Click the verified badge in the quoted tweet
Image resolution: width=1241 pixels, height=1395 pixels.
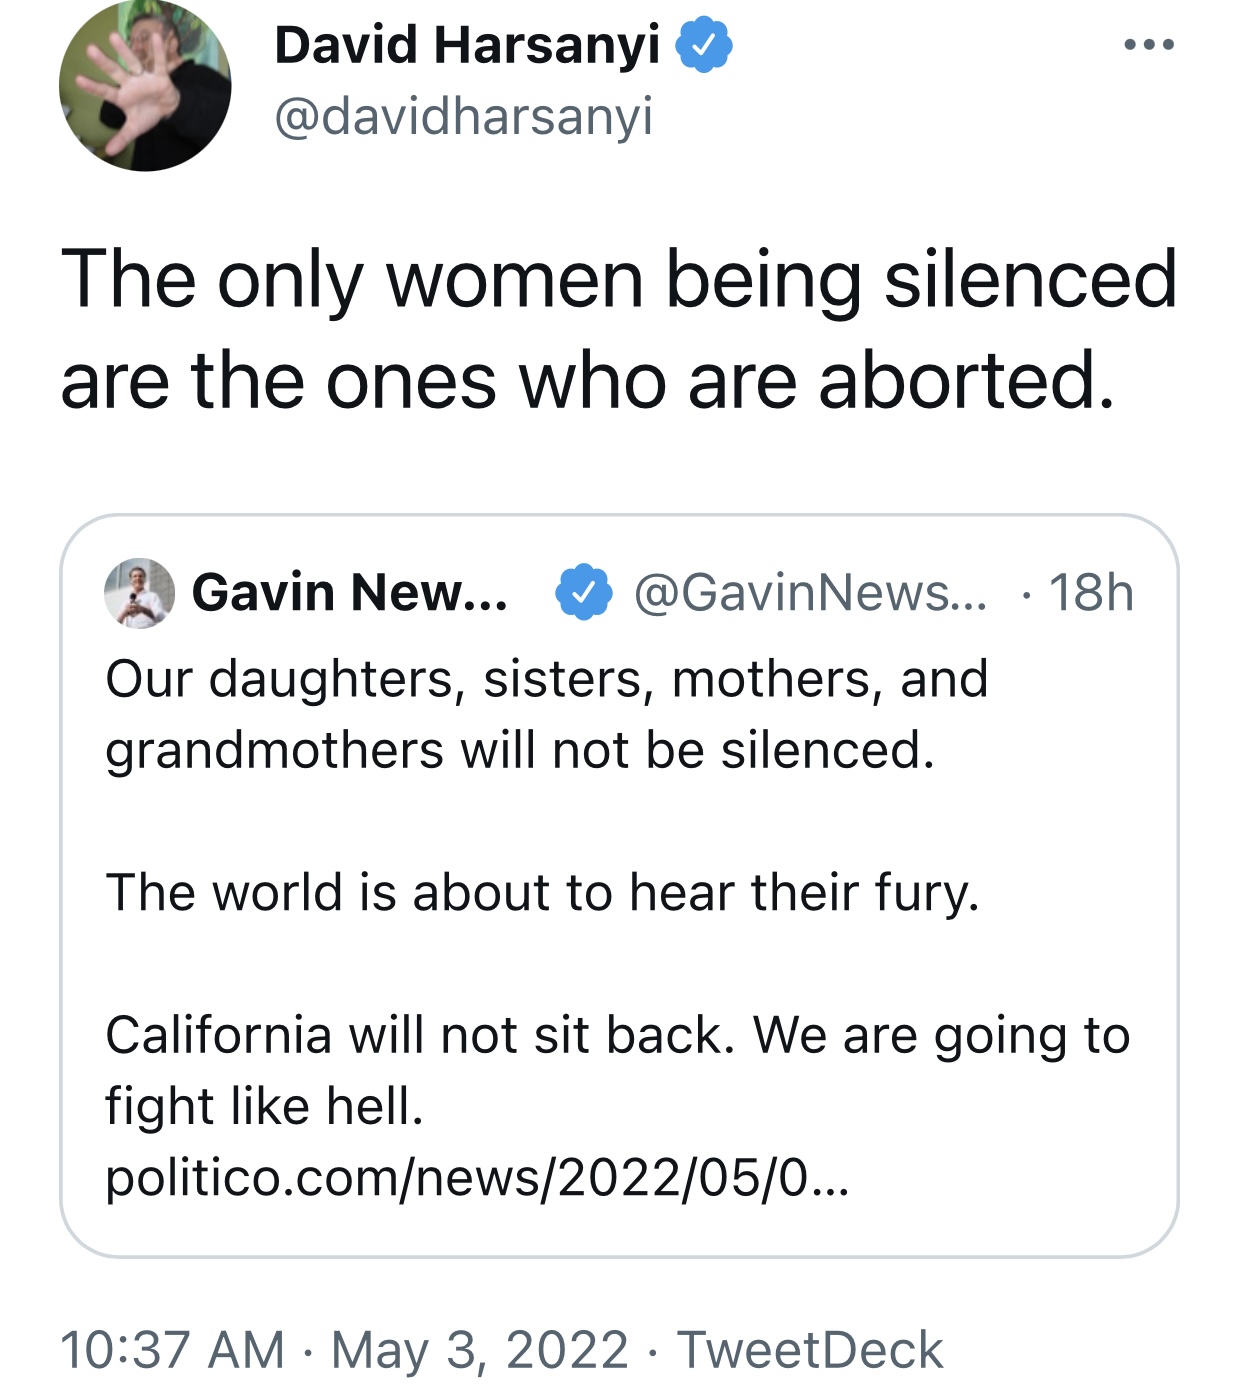584,593
